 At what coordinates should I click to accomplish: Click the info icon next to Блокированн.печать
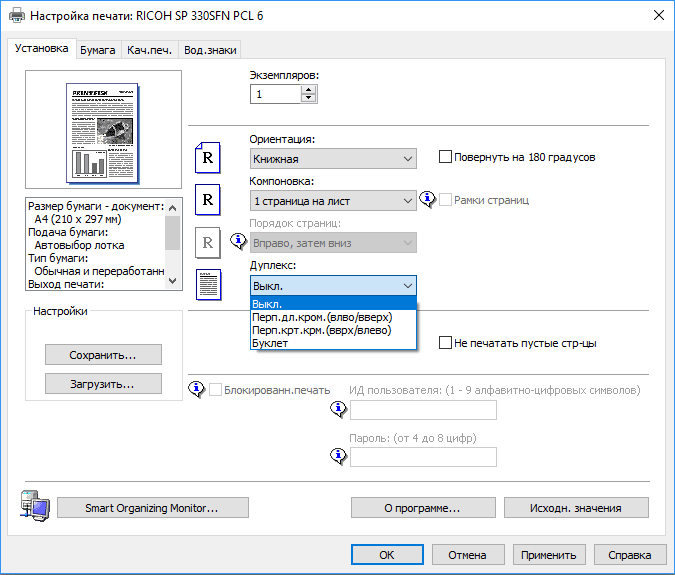coord(198,389)
